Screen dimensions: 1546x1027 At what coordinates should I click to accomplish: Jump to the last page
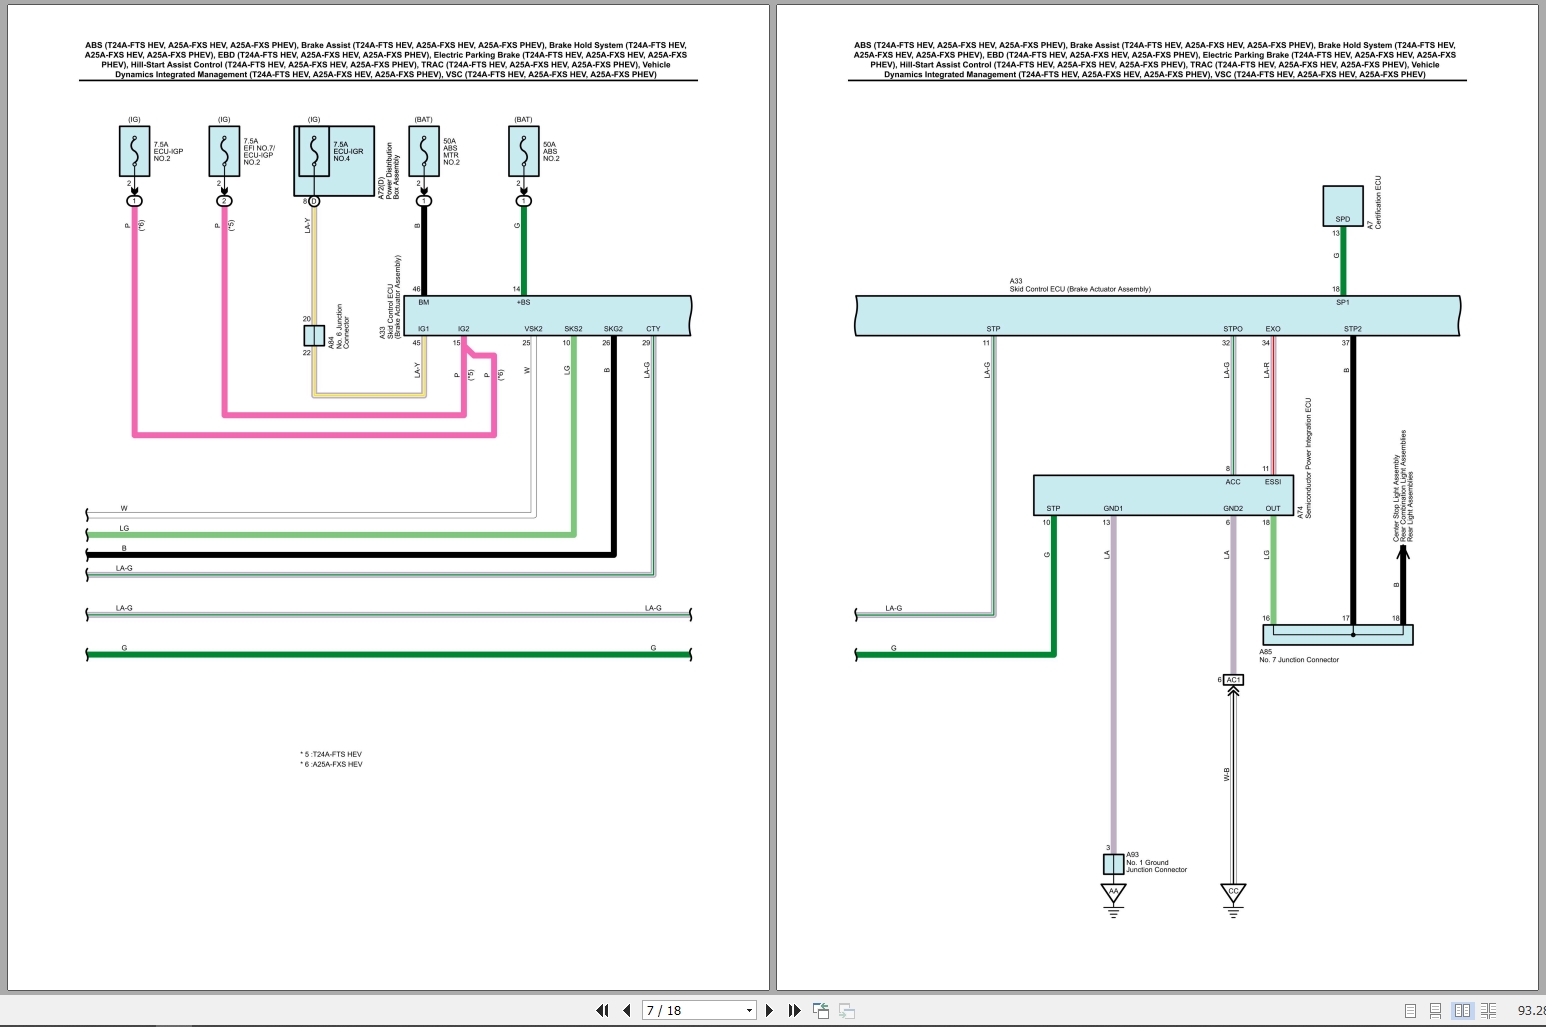pyautogui.click(x=793, y=1010)
